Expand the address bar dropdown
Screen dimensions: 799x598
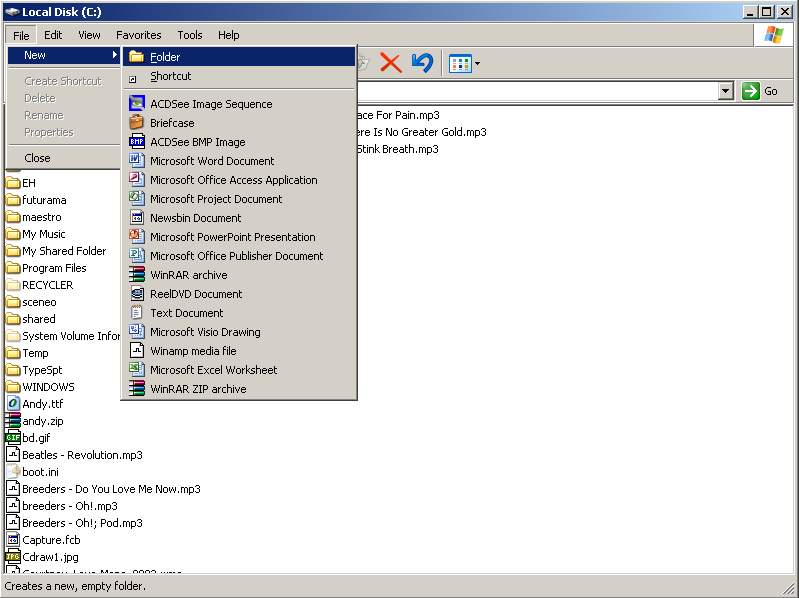(726, 92)
